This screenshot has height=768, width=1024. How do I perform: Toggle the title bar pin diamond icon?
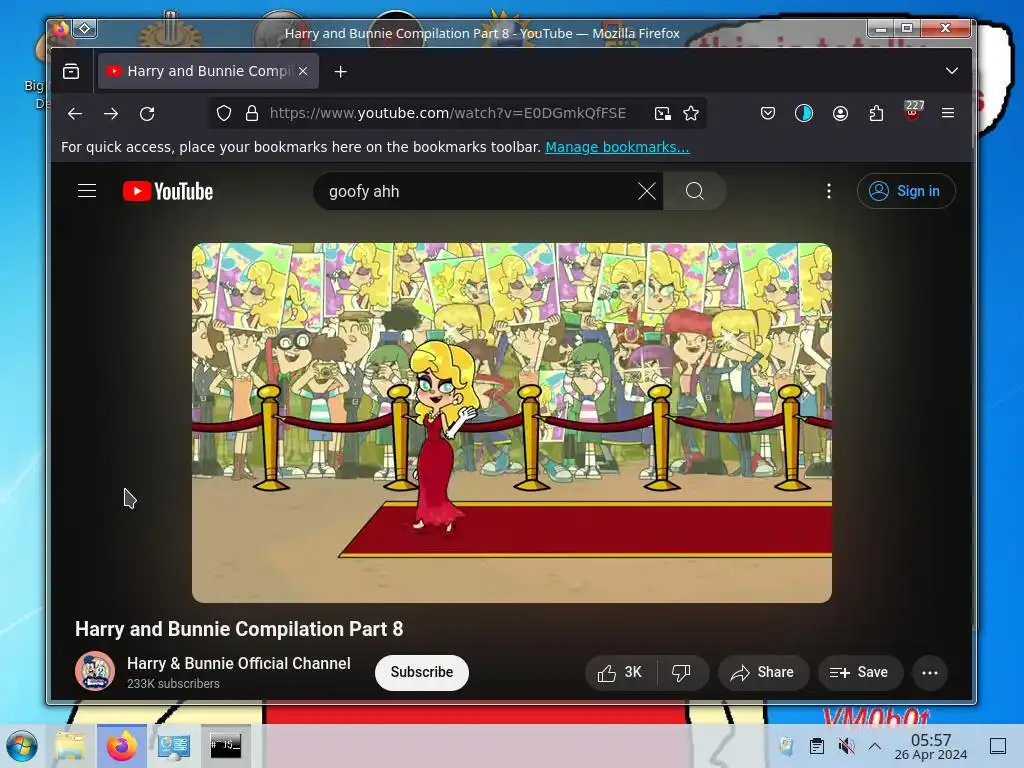[85, 29]
